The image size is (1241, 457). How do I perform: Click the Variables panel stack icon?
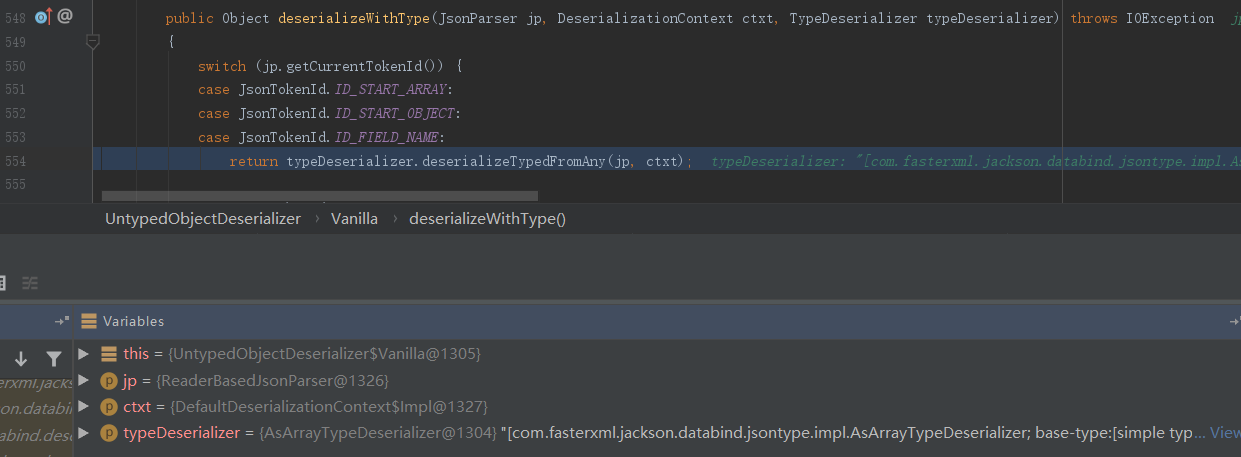pyautogui.click(x=89, y=321)
